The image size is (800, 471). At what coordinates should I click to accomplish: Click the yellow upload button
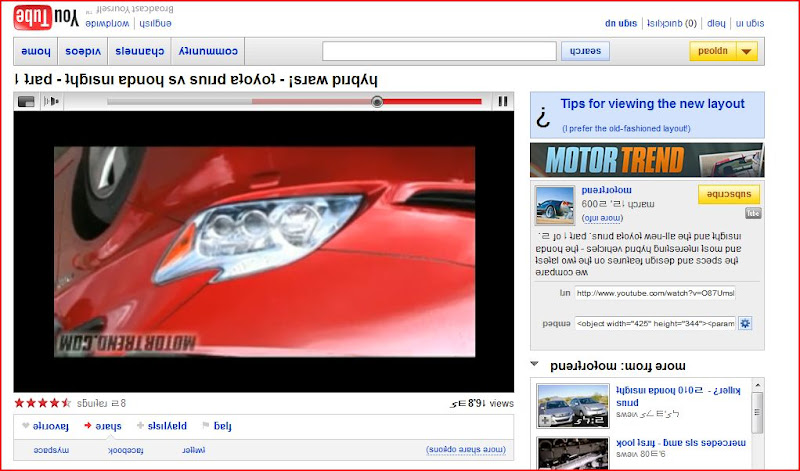click(713, 51)
